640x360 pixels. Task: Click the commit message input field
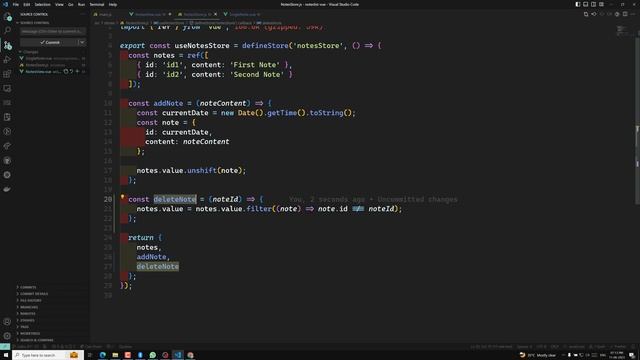53,31
